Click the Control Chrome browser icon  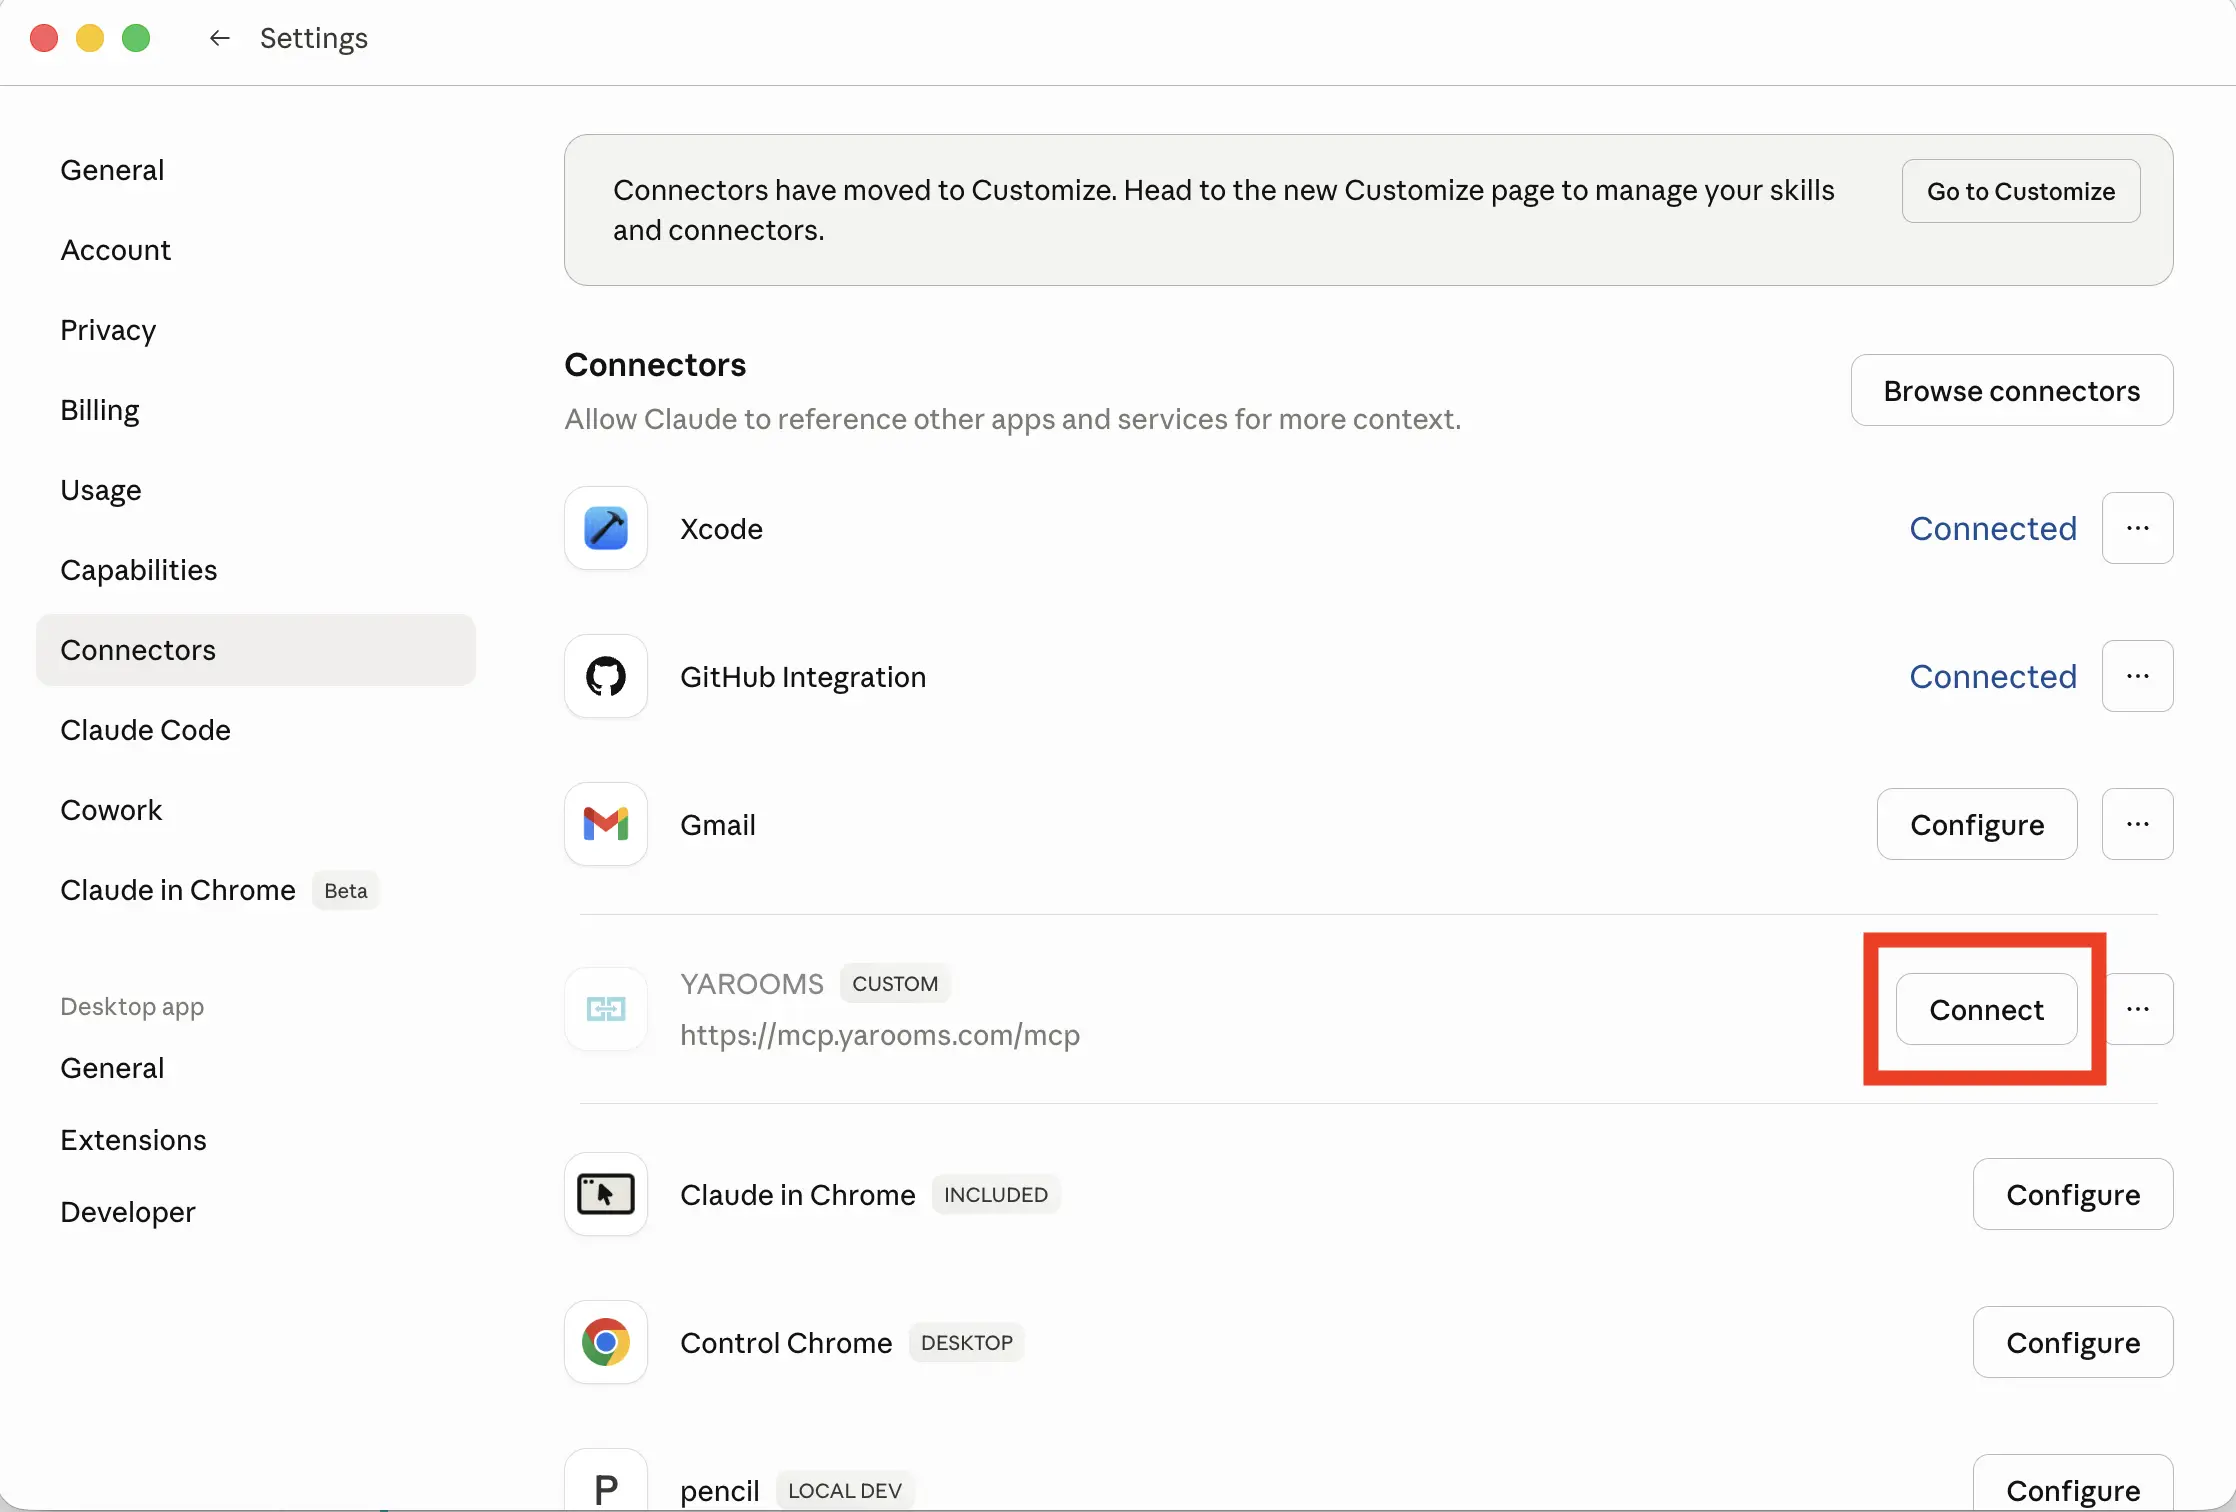click(606, 1342)
